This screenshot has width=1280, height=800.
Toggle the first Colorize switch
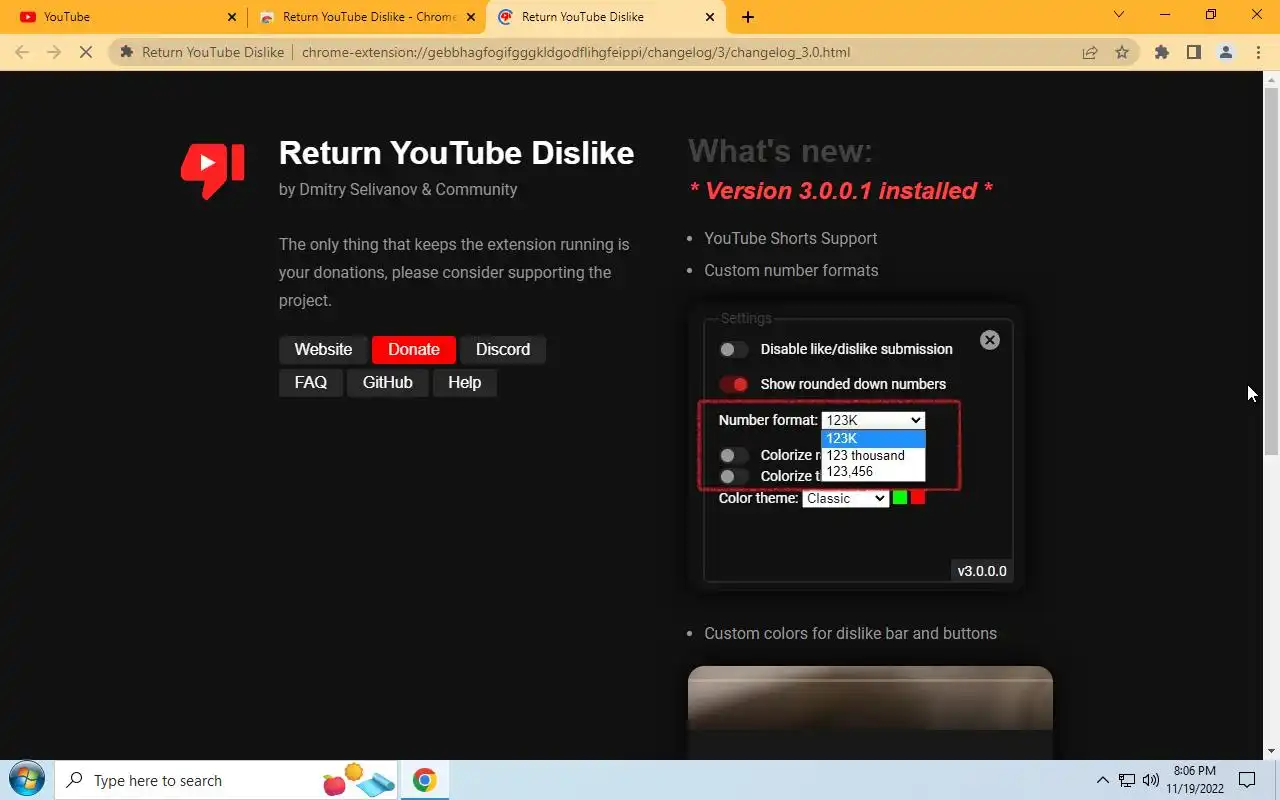click(733, 455)
